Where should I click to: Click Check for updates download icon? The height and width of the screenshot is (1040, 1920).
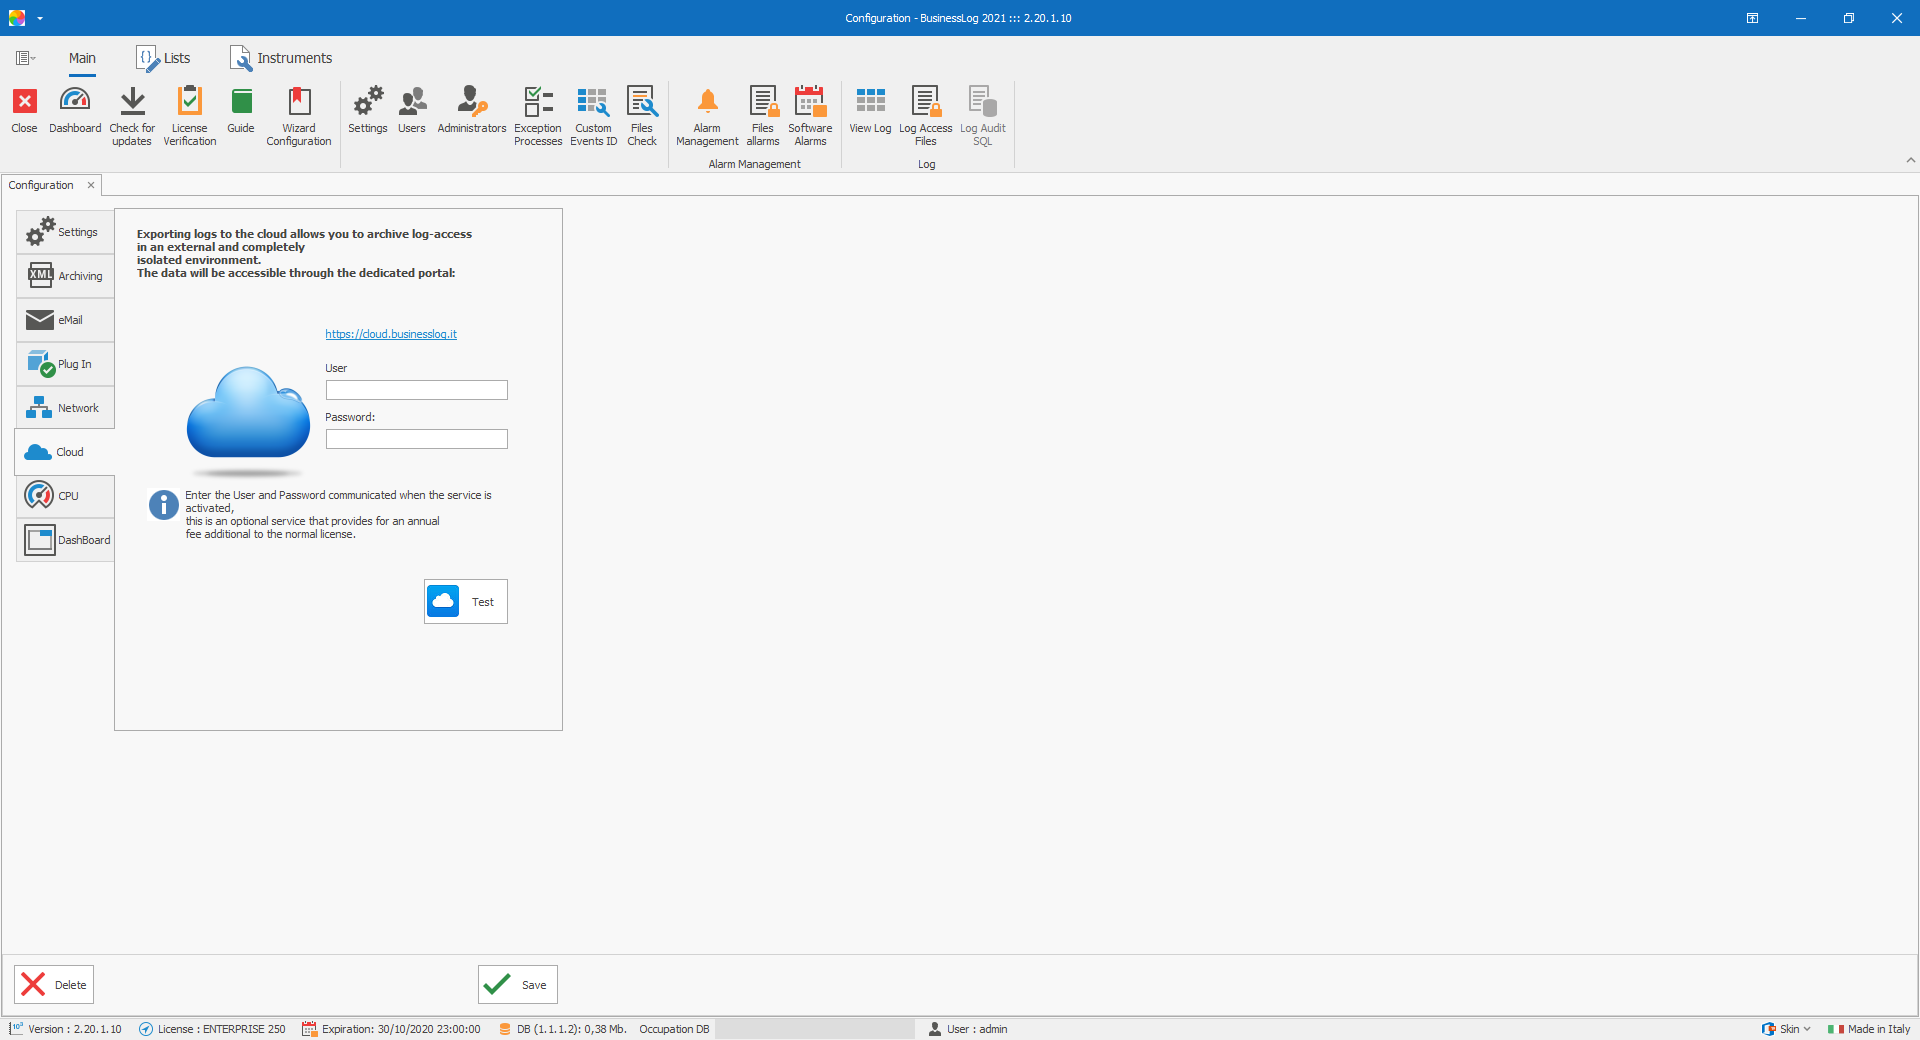(x=132, y=101)
